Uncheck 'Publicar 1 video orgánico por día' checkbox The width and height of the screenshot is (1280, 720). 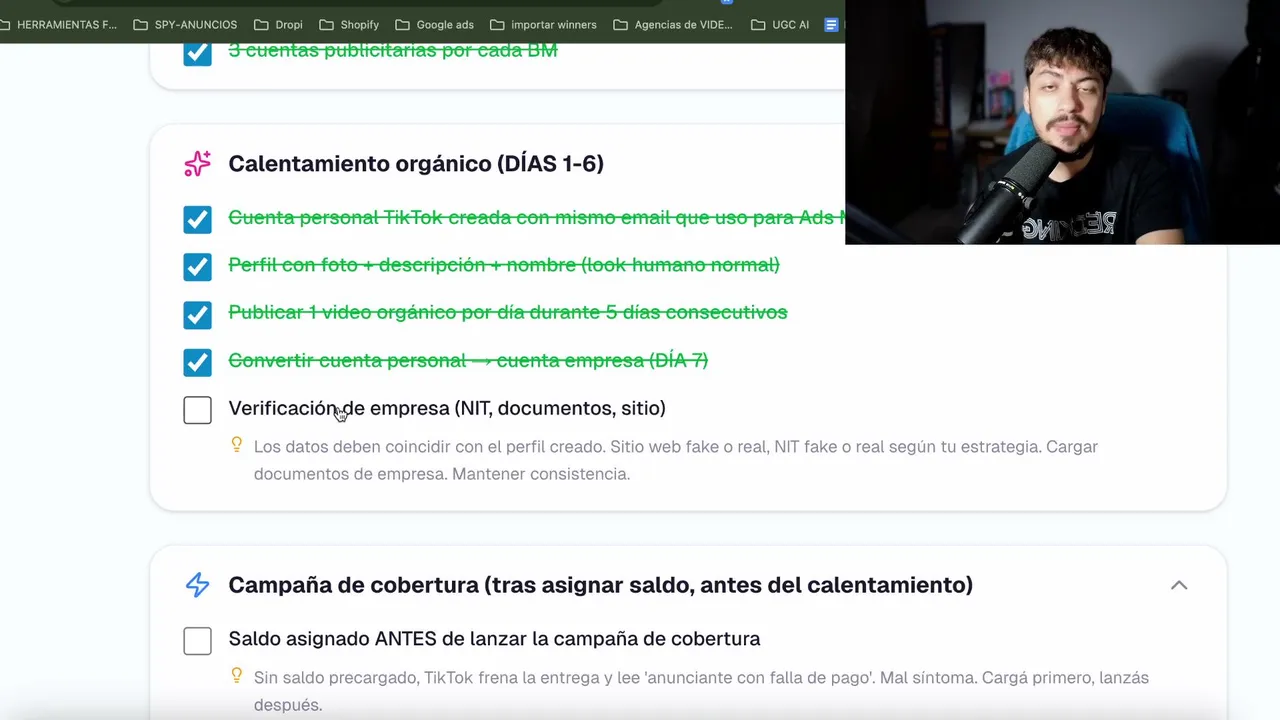point(197,314)
